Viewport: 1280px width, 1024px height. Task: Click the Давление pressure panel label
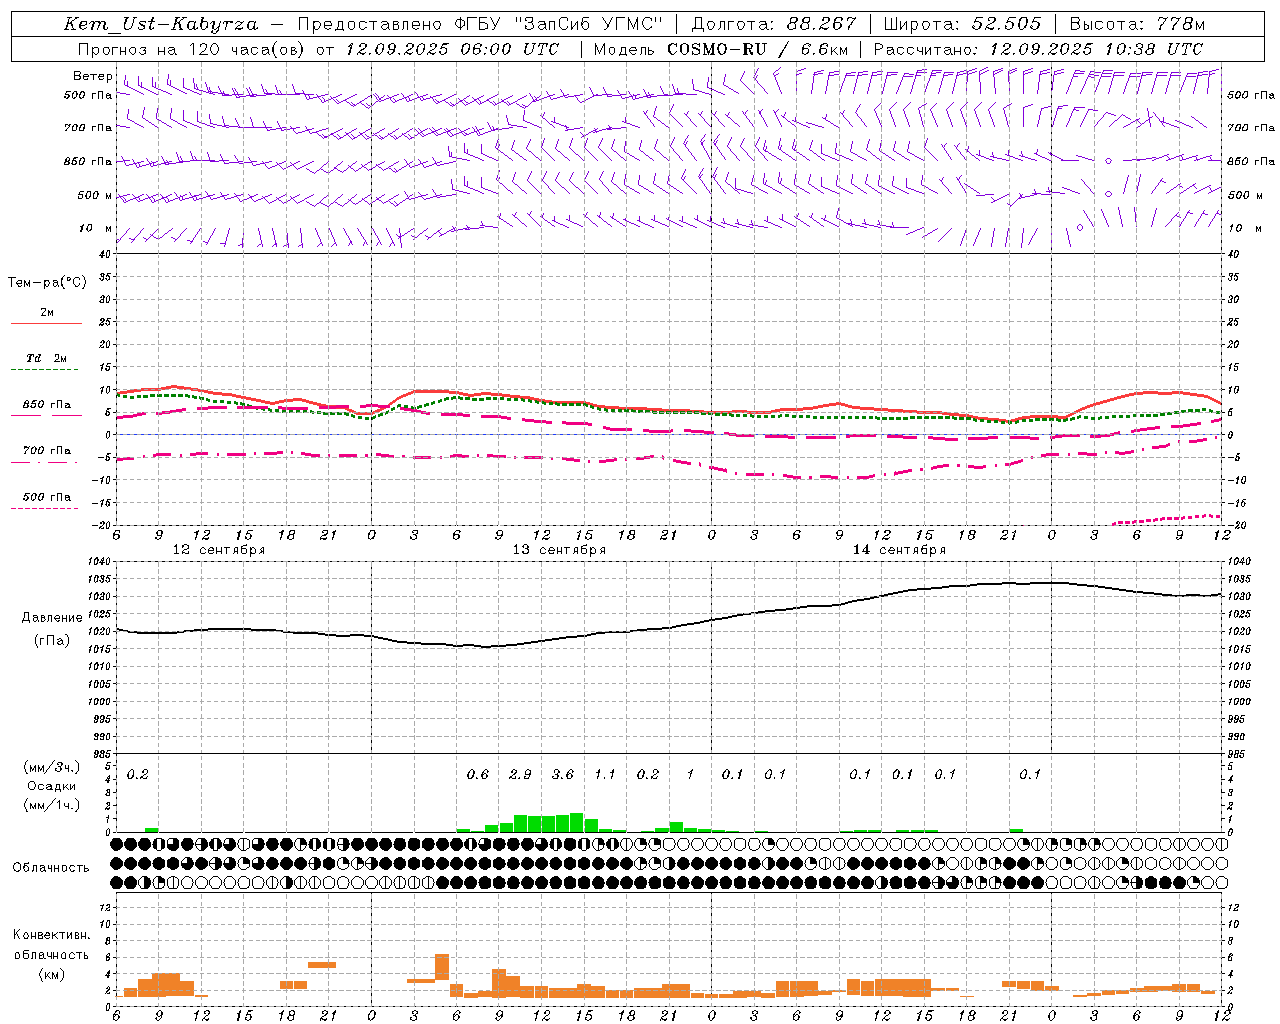click(x=51, y=618)
